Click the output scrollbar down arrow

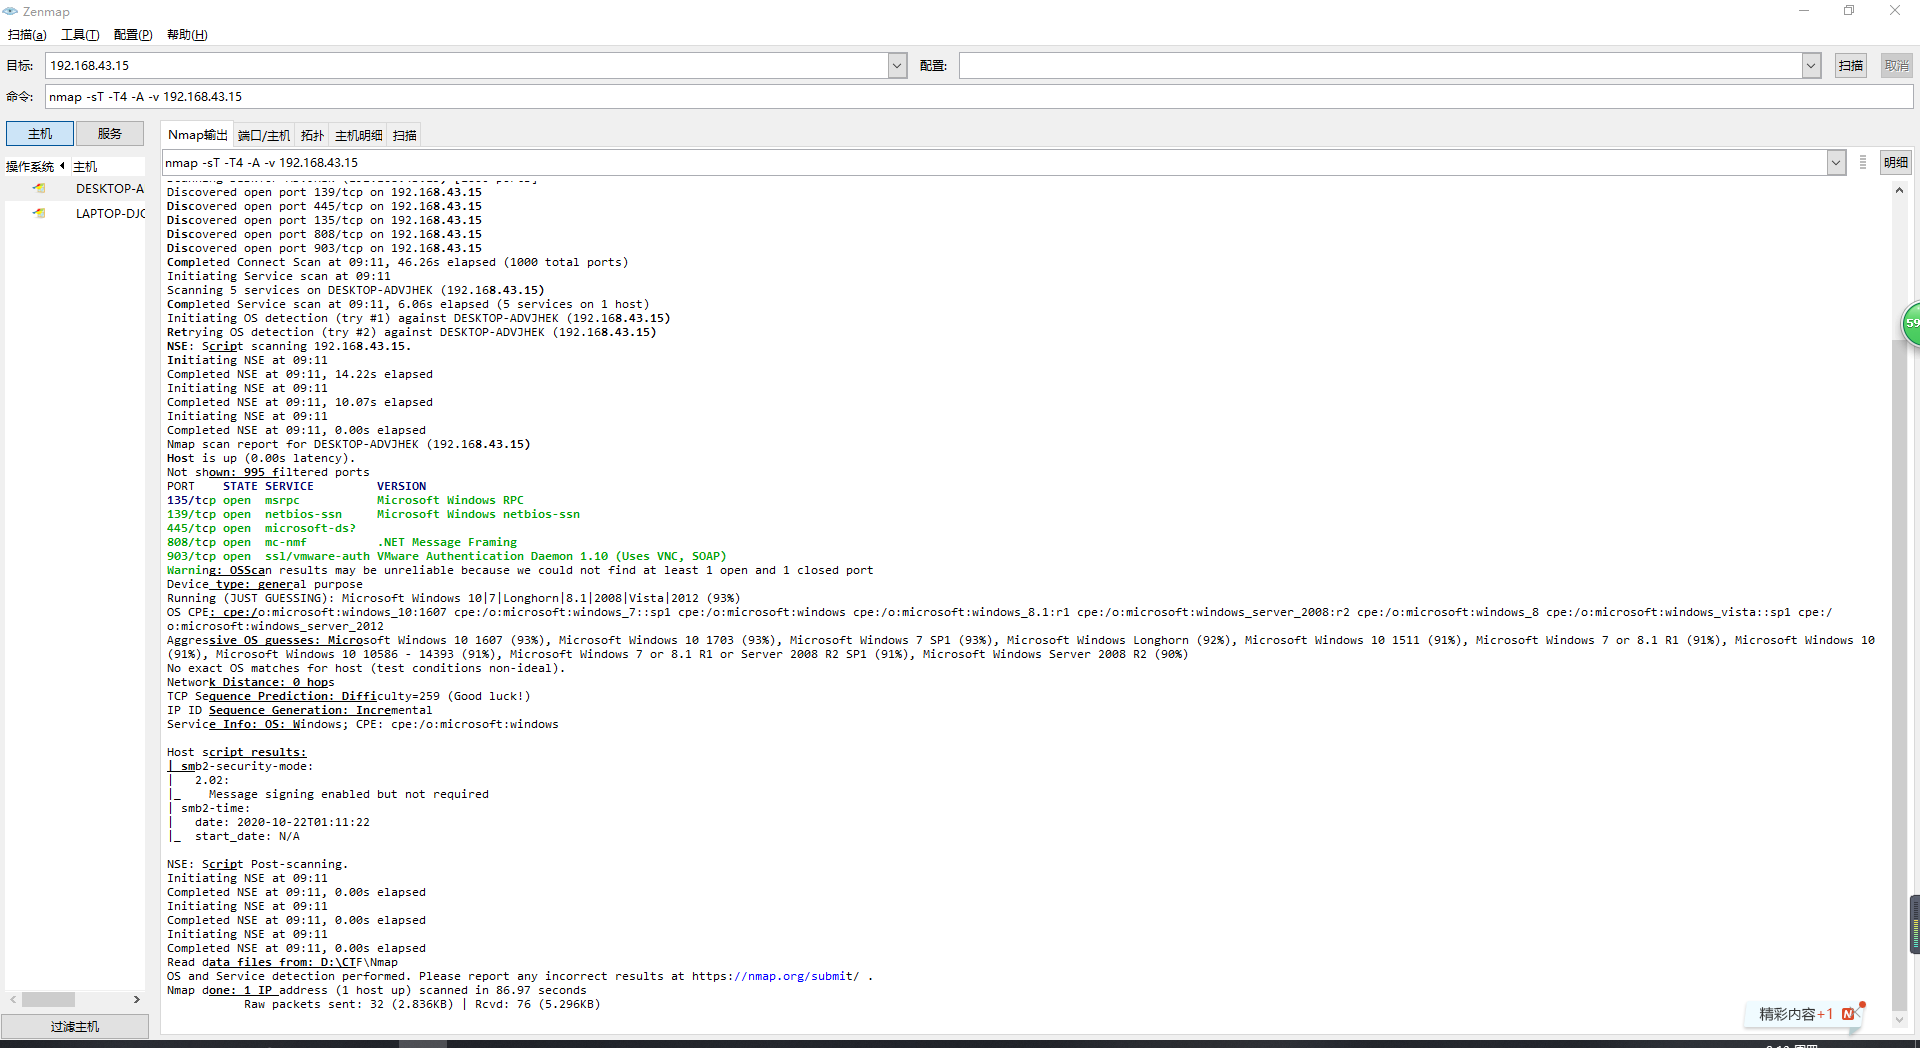pyautogui.click(x=1899, y=1021)
